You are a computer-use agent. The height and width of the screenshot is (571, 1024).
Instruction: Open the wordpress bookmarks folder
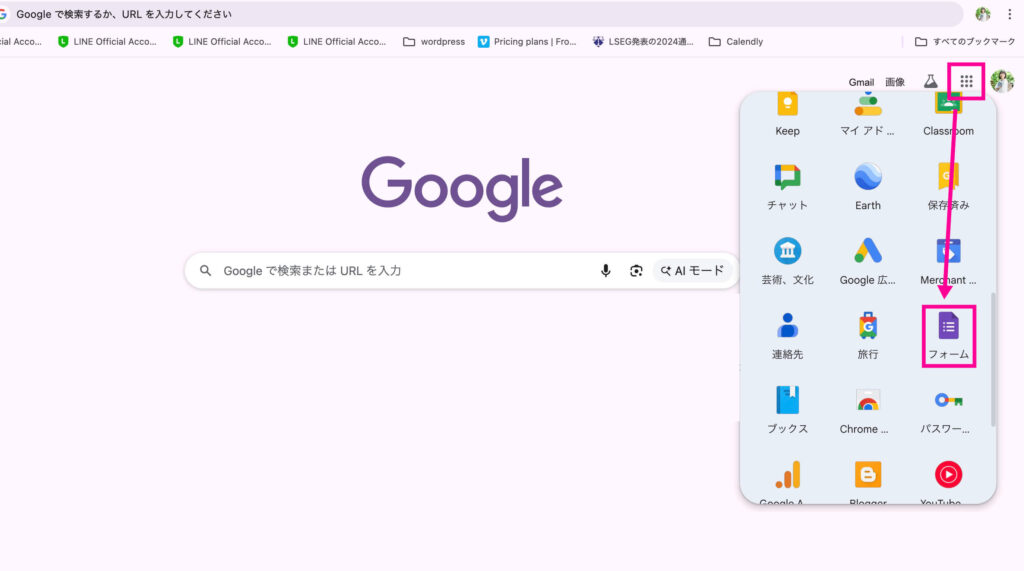pyautogui.click(x=434, y=42)
